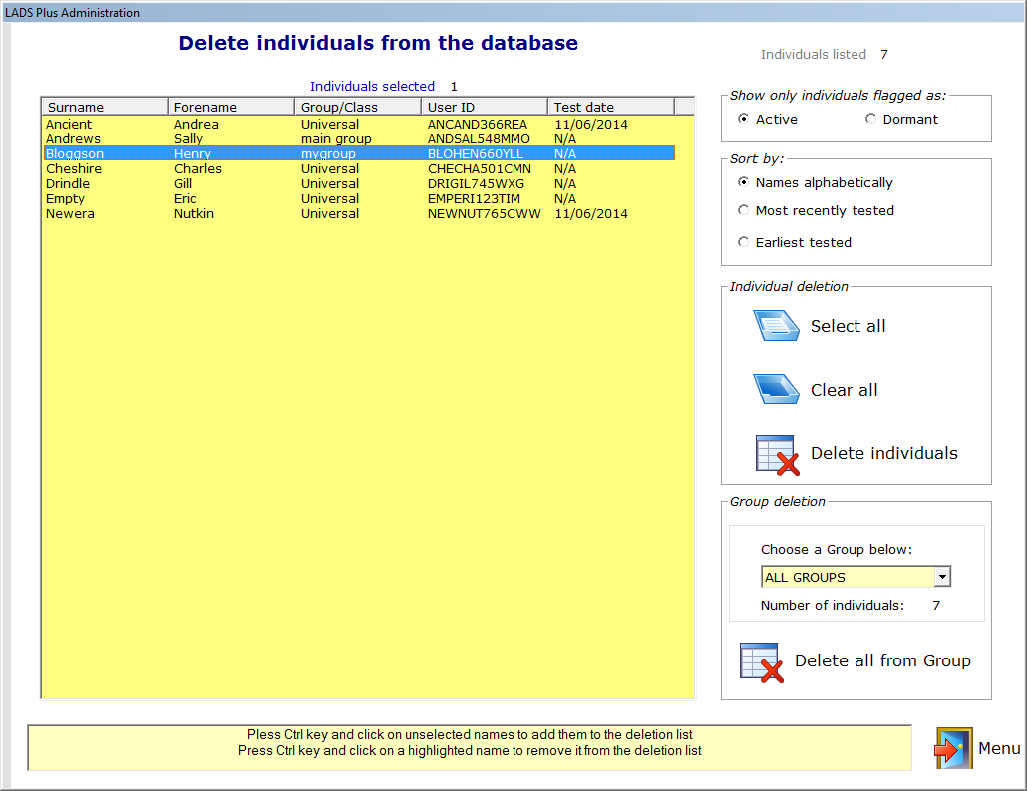
Task: Click the User ID column header
Action: click(484, 107)
